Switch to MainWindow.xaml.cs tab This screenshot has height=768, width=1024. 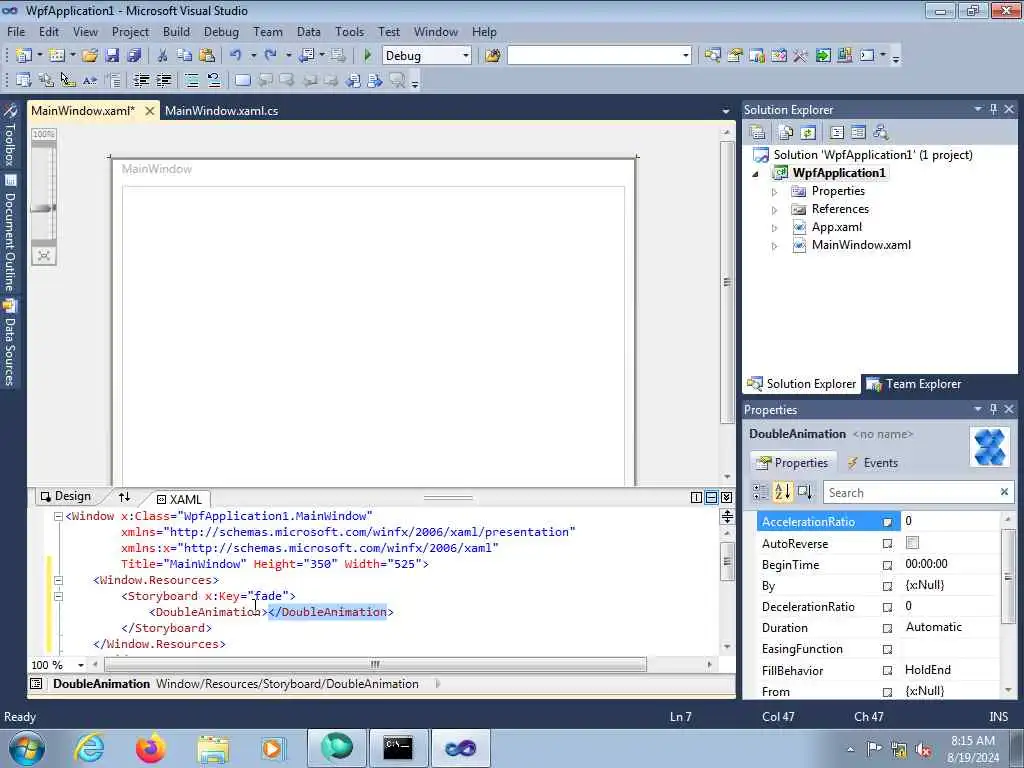pos(221,110)
